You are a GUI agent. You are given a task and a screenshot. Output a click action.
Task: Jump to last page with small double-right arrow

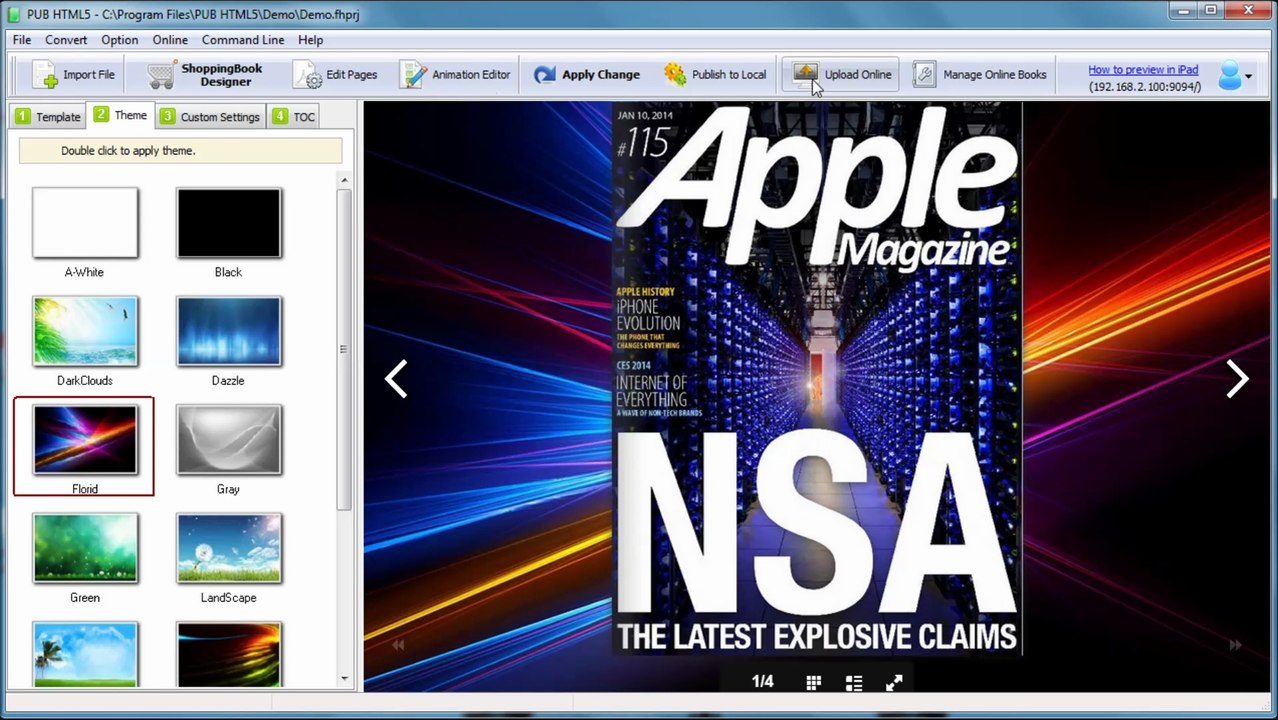[x=1236, y=646]
